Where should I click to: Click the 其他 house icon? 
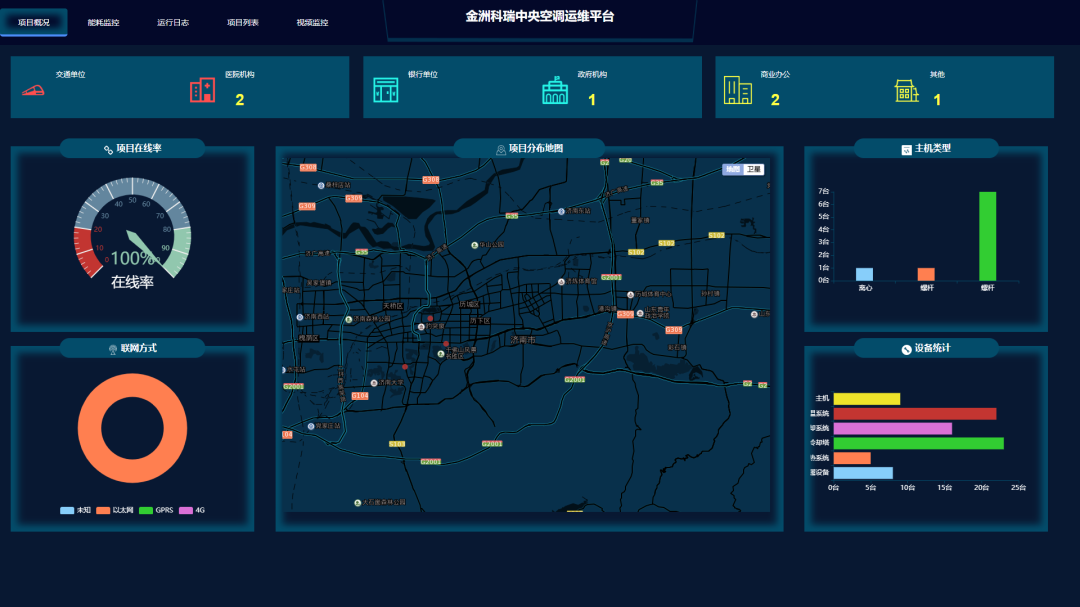906,91
